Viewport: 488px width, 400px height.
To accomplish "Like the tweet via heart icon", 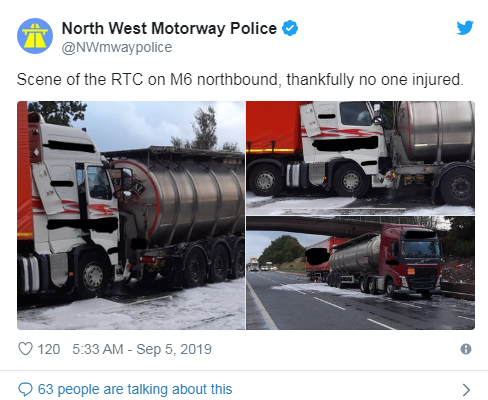I will pyautogui.click(x=25, y=349).
